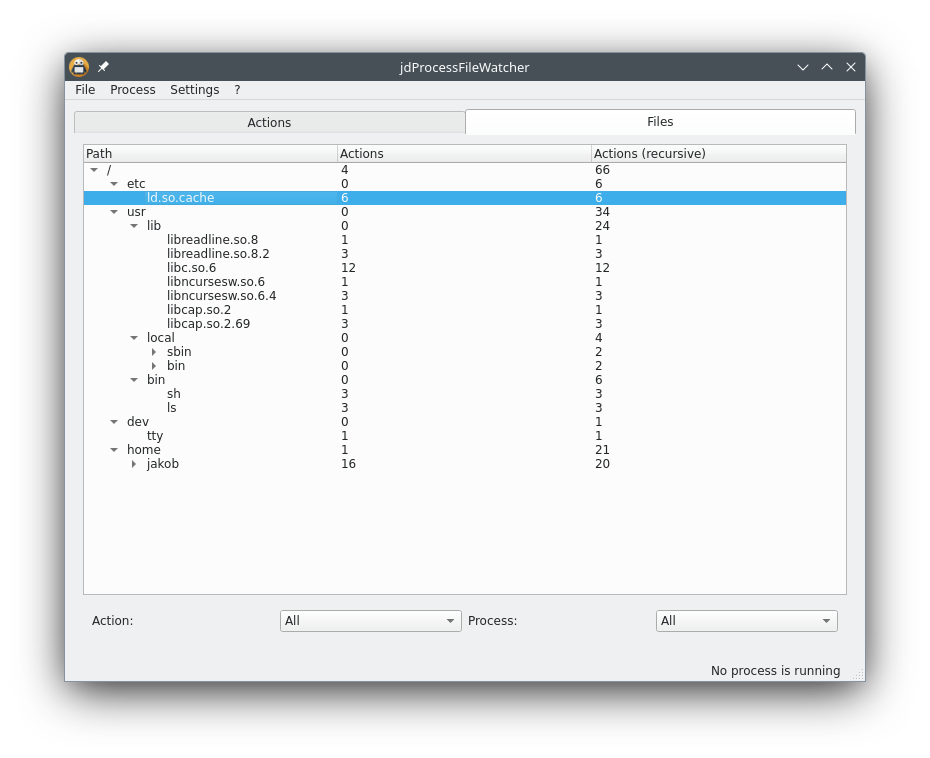Collapse the root "/" tree node
This screenshot has width=930, height=758.
(94, 170)
